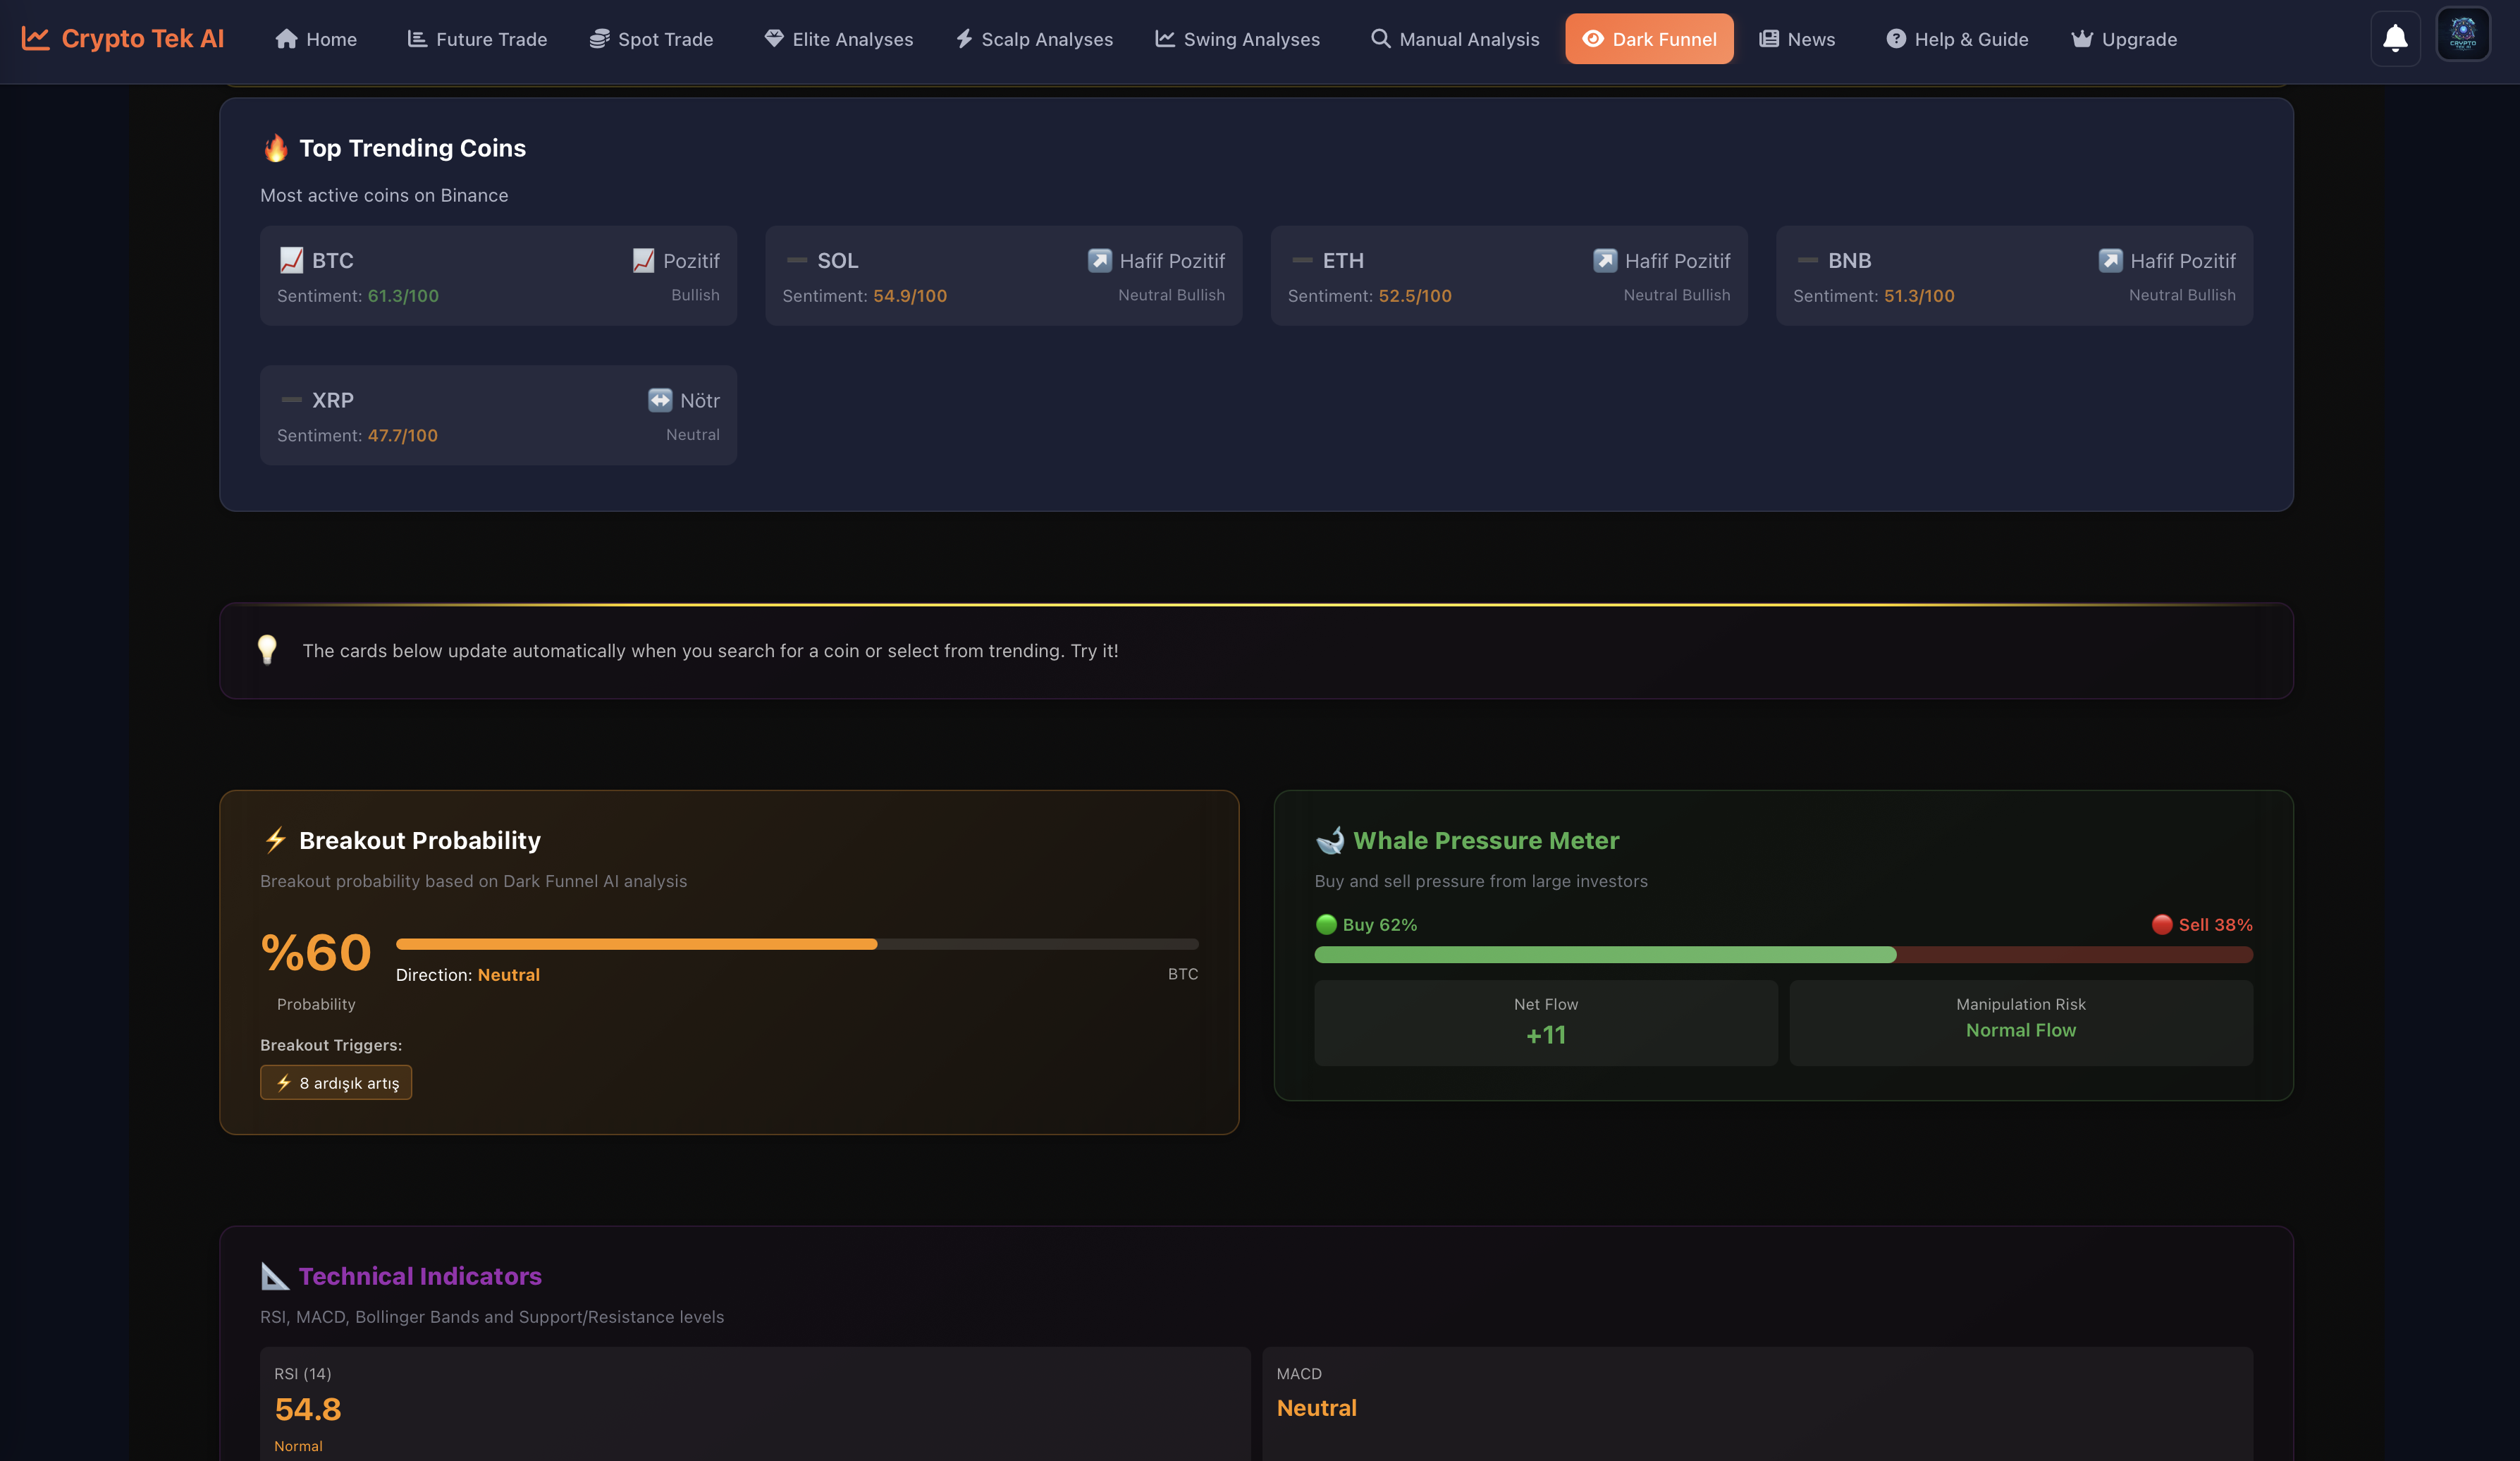The image size is (2520, 1461).
Task: Go to Future Trade page
Action: 477,39
